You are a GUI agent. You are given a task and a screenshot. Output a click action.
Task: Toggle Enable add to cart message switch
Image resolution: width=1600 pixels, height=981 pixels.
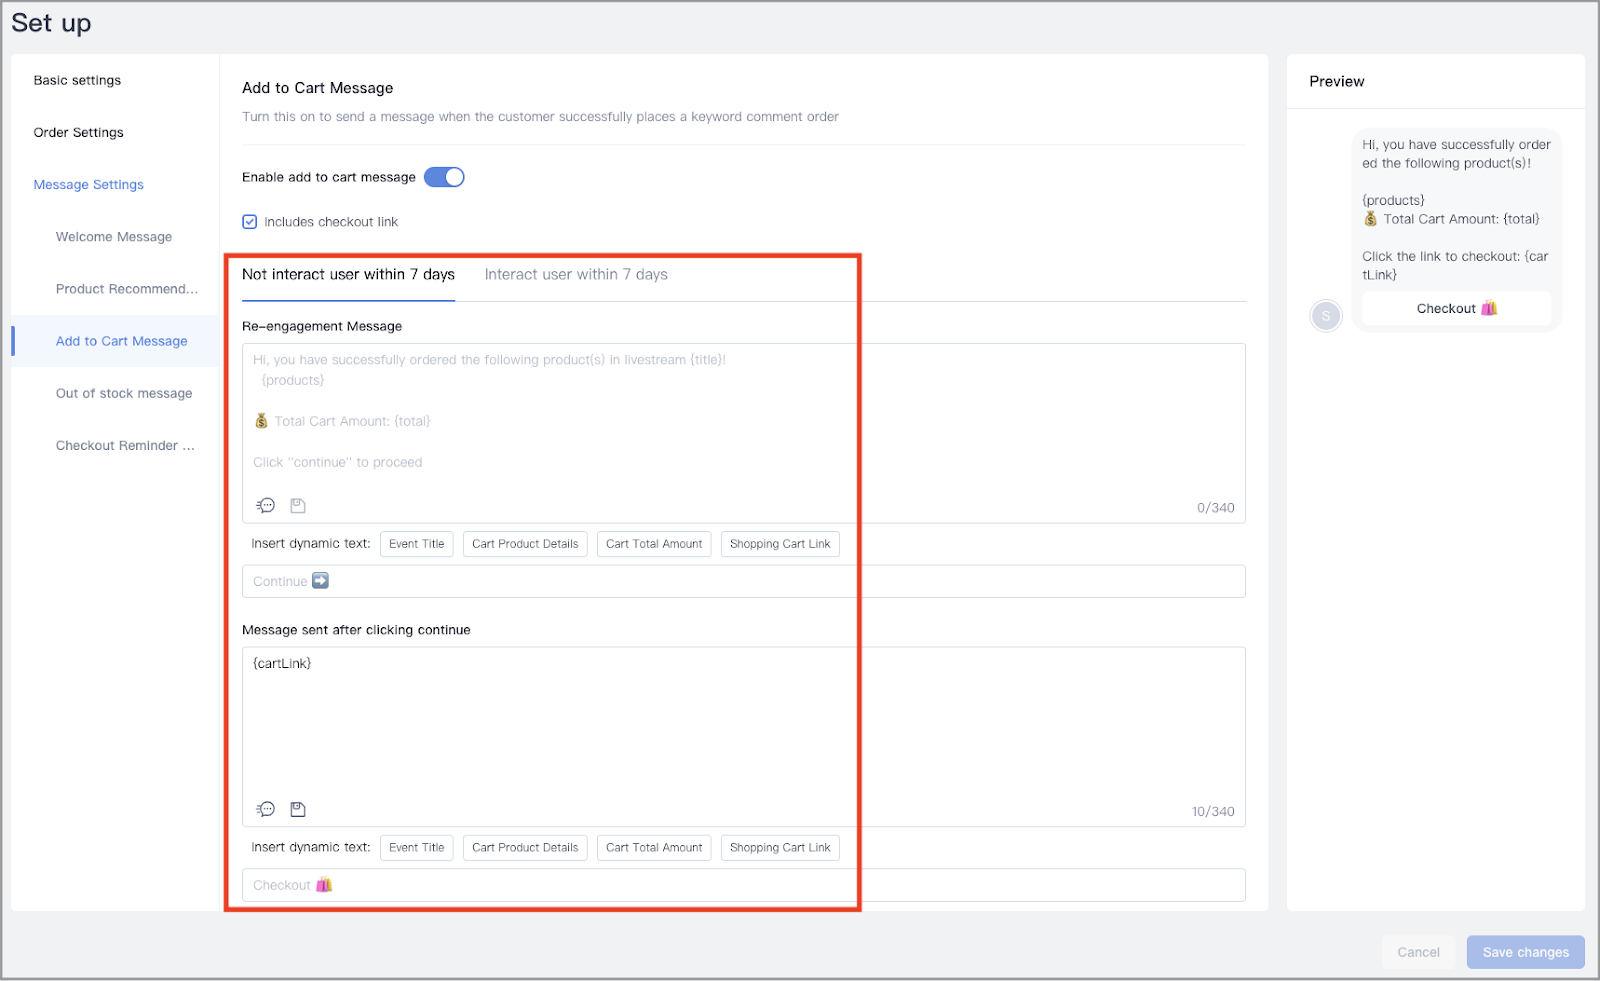pos(444,177)
